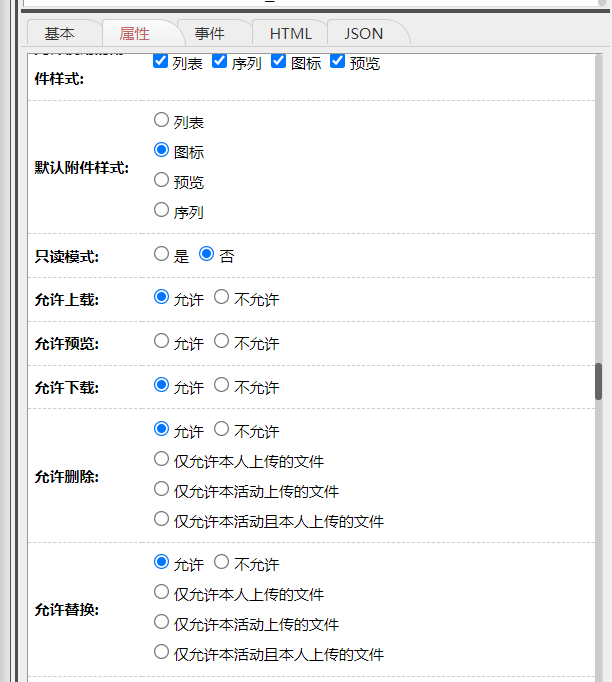Switch to the HTML tab
This screenshot has width=612, height=682.
coord(290,33)
